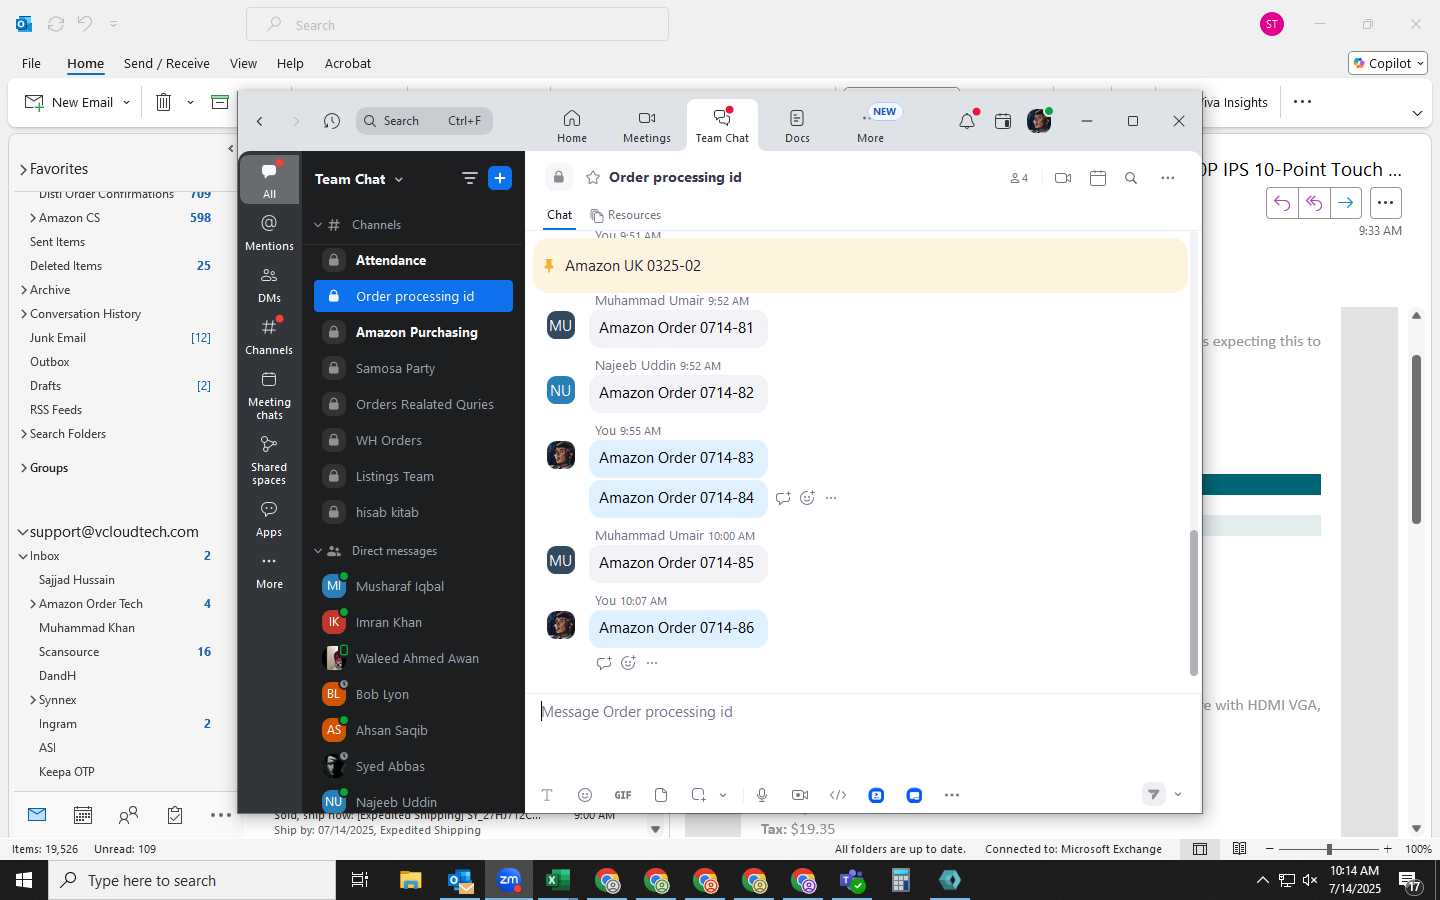Image resolution: width=1440 pixels, height=900 pixels.
Task: Click the new chat plus button
Action: coord(500,178)
